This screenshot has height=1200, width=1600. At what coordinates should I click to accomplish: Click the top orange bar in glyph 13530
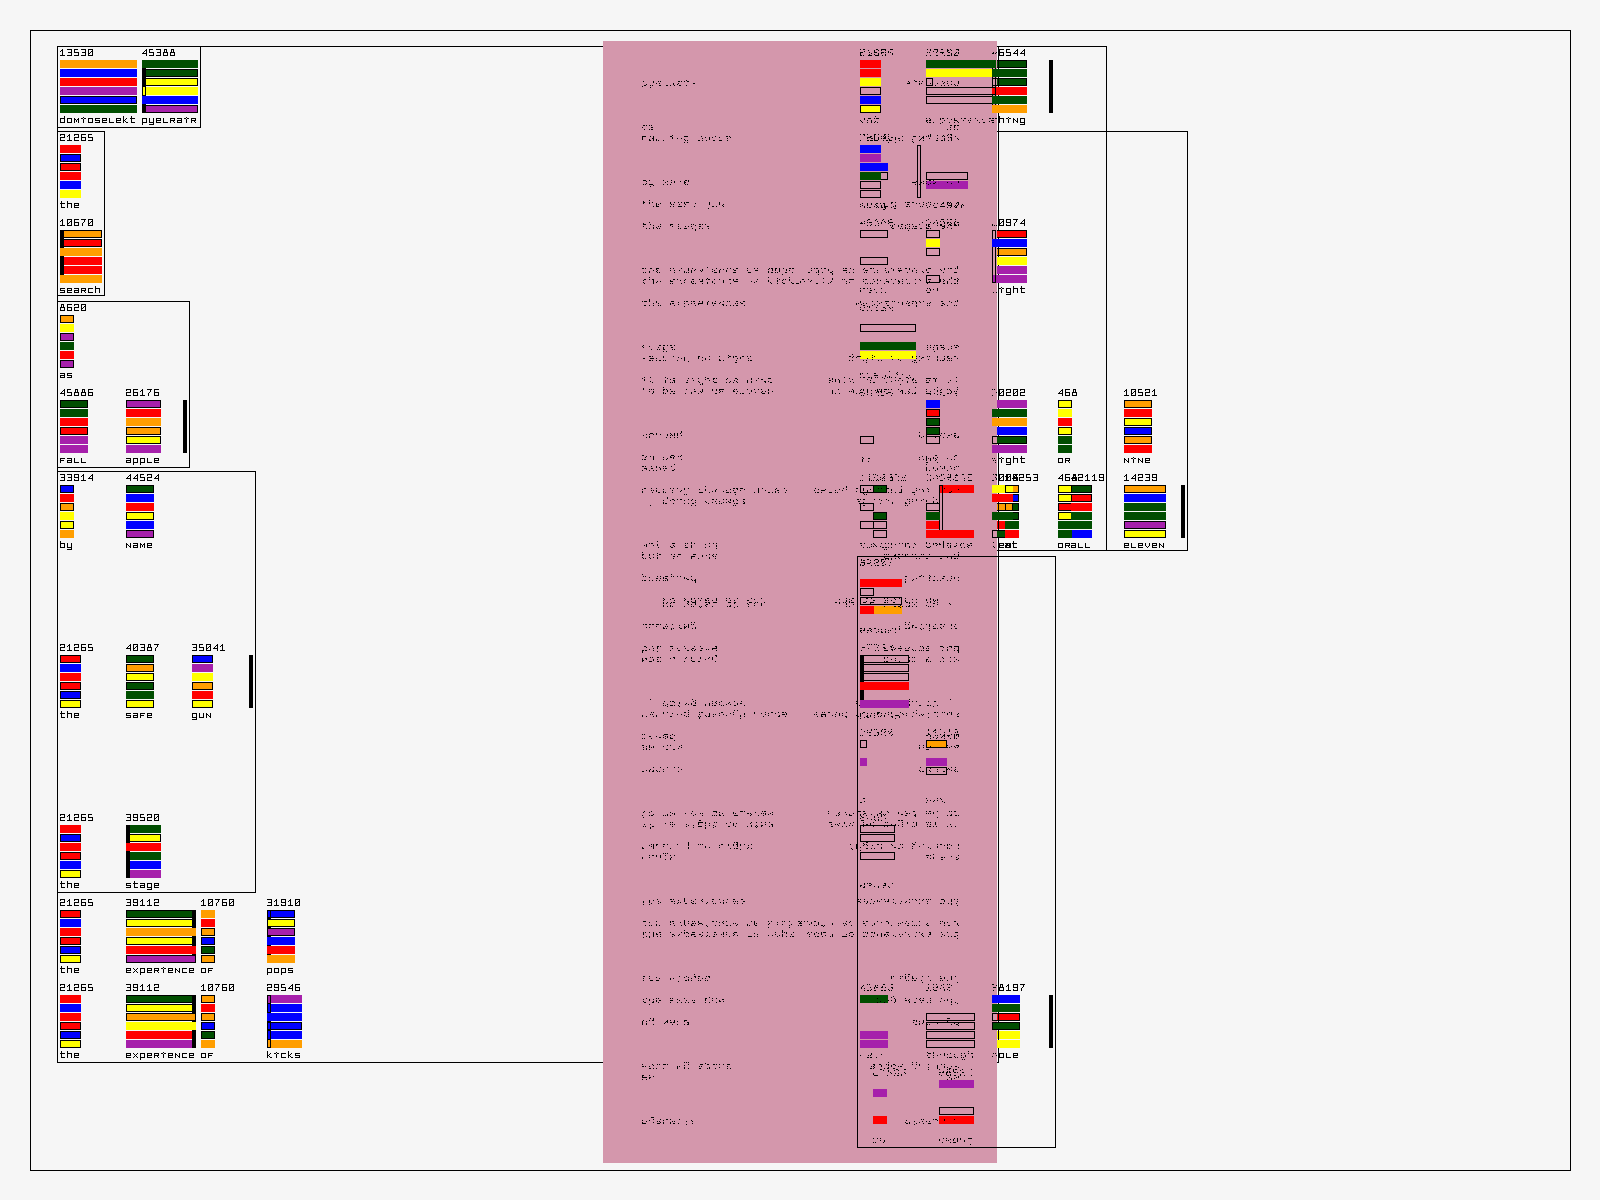[98, 64]
